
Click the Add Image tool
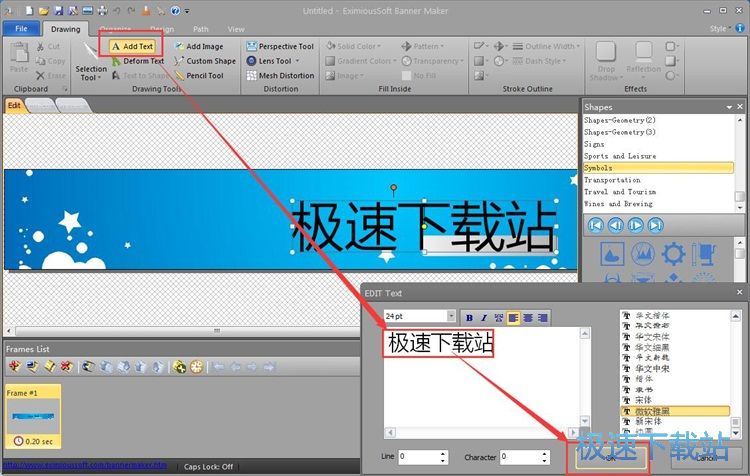click(199, 46)
